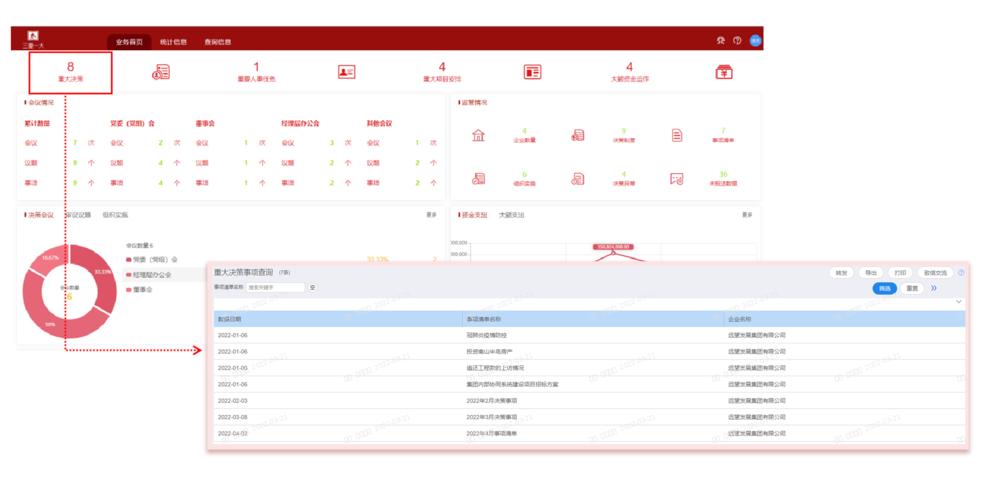The width and height of the screenshot is (1000, 500).
Task: Toggle the 经理层办公会 legend item
Action: pyautogui.click(x=151, y=274)
